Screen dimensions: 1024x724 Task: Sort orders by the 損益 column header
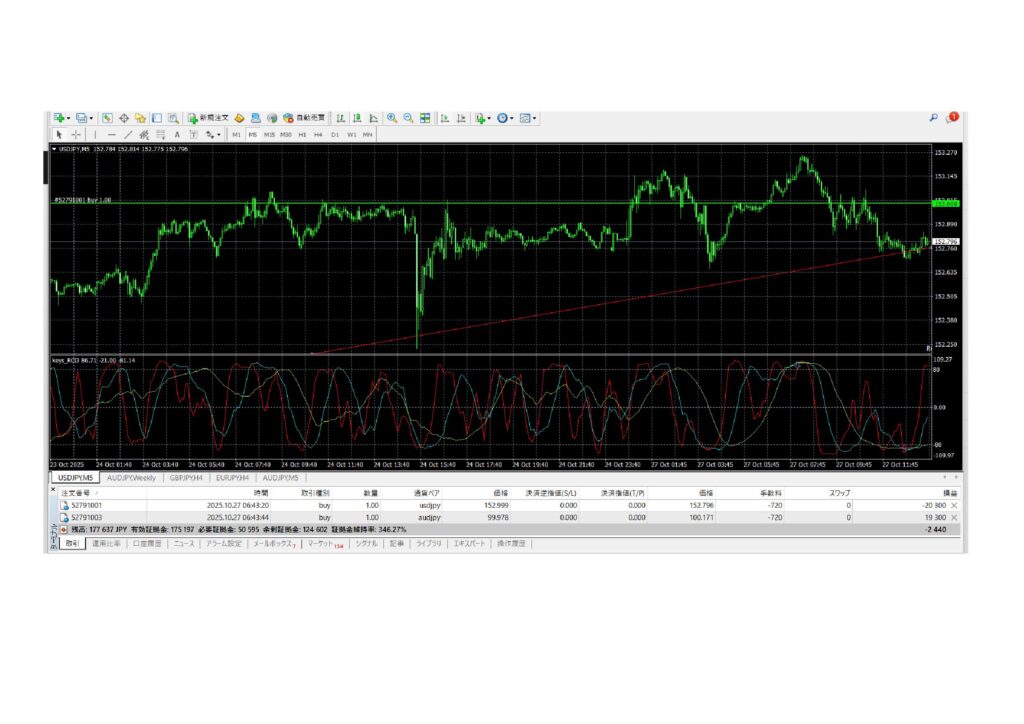937,493
